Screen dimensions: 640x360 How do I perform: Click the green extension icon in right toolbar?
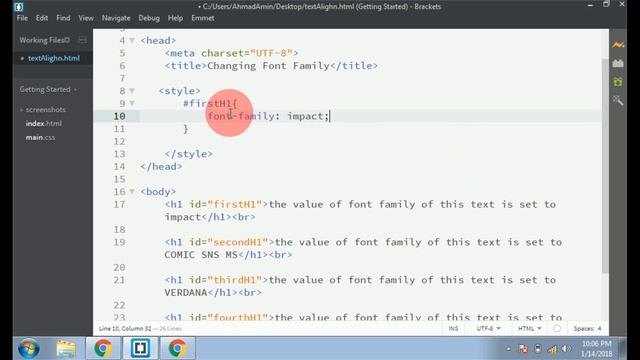pyautogui.click(x=618, y=82)
